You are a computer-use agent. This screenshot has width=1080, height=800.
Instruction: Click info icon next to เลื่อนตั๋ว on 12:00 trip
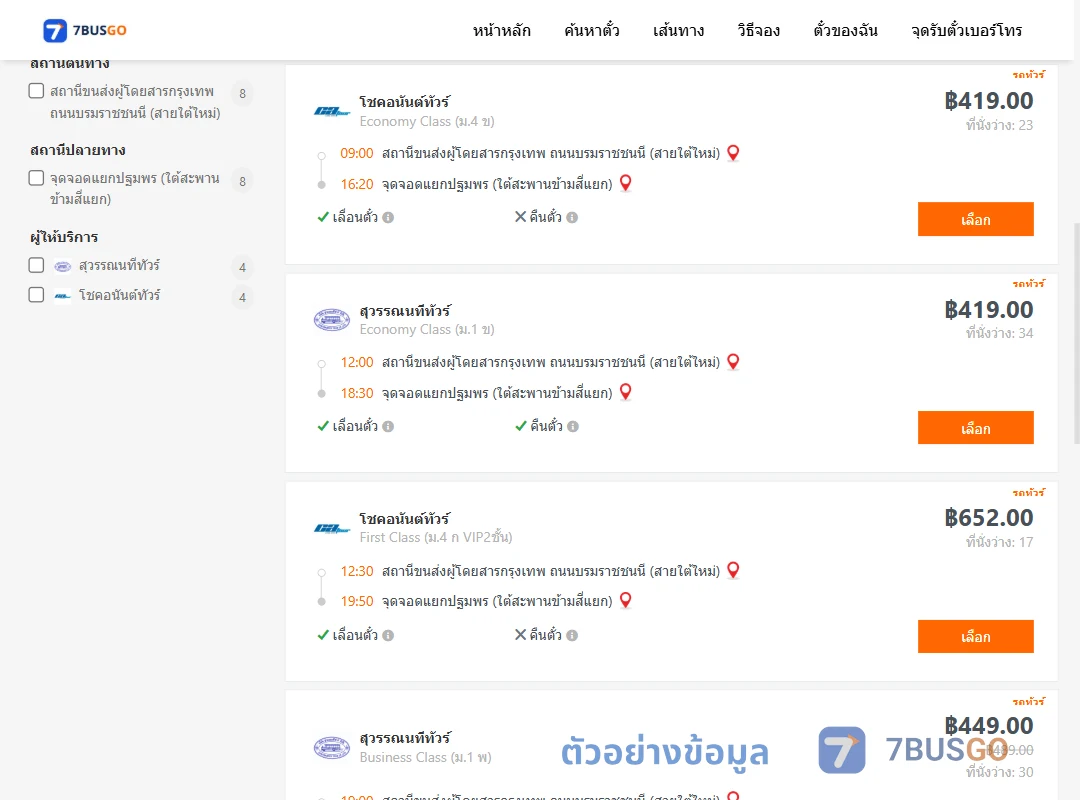(388, 427)
